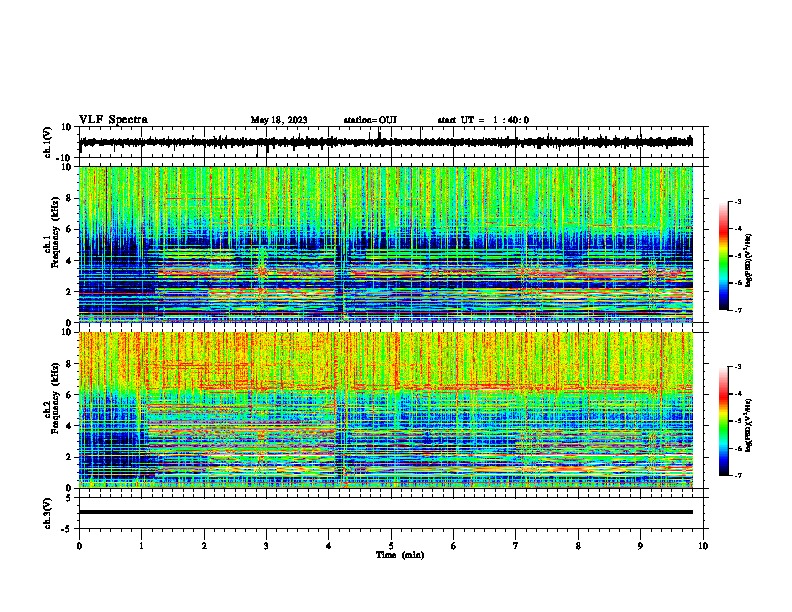The height and width of the screenshot is (612, 792).
Task: Click the "-5" label on ch.2 color bar
Action: 738,421
